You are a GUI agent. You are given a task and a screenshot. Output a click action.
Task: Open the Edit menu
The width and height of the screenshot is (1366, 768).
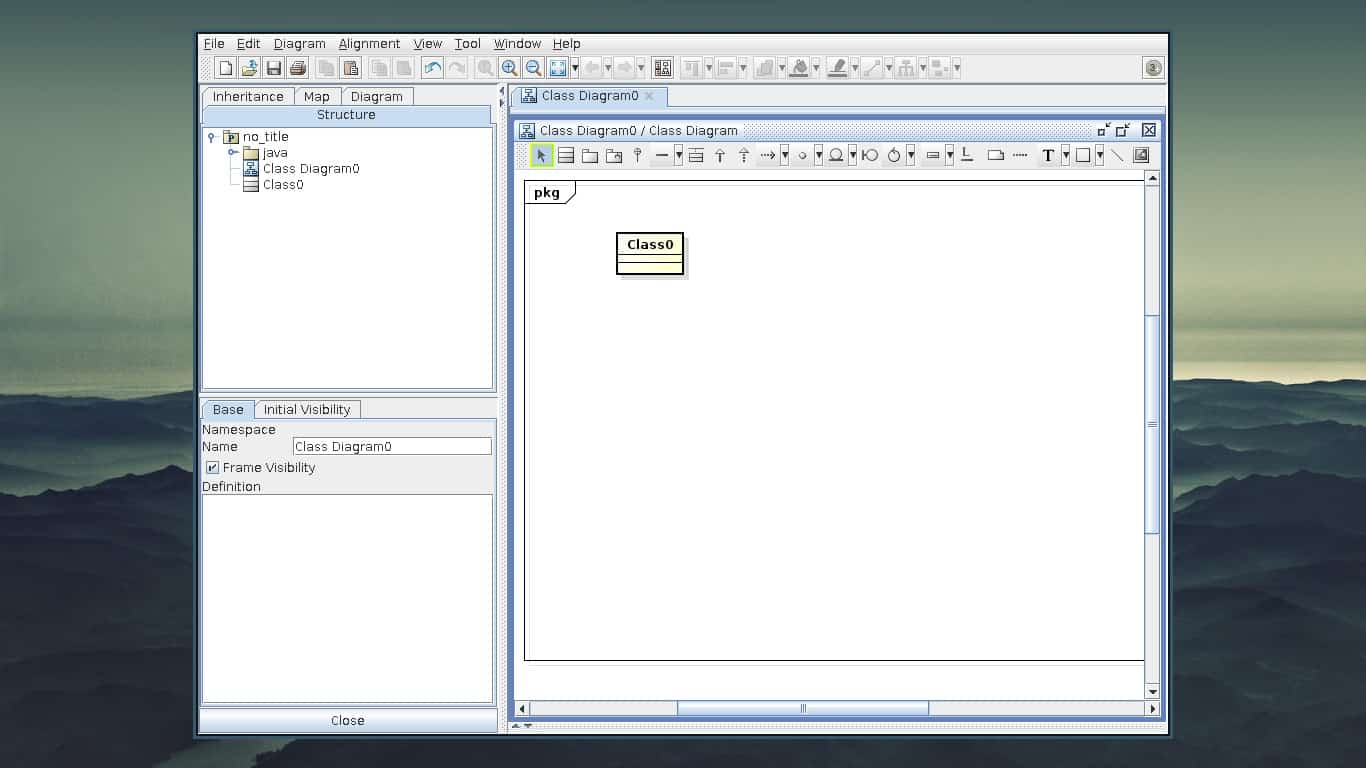tap(248, 44)
